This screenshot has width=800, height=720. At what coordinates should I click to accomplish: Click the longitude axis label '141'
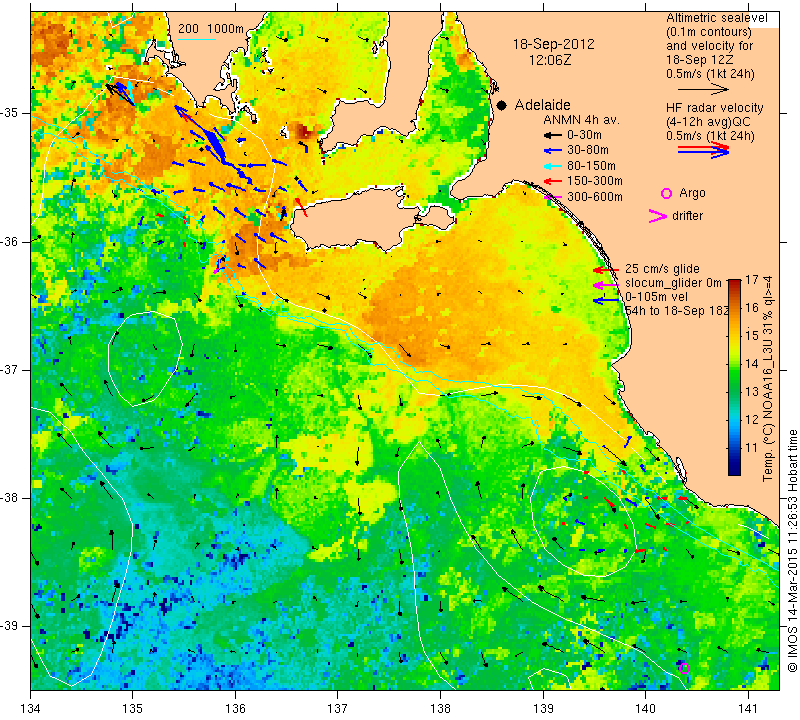click(x=748, y=708)
